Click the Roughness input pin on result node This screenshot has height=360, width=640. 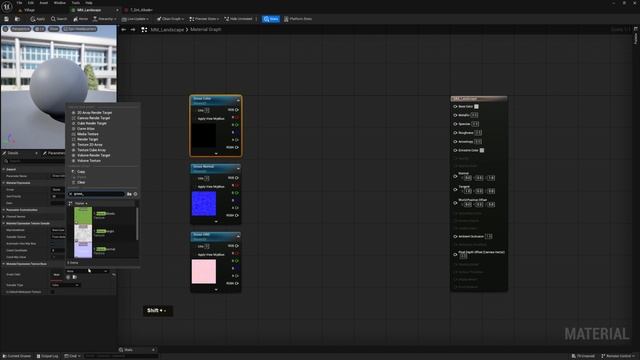pos(455,133)
